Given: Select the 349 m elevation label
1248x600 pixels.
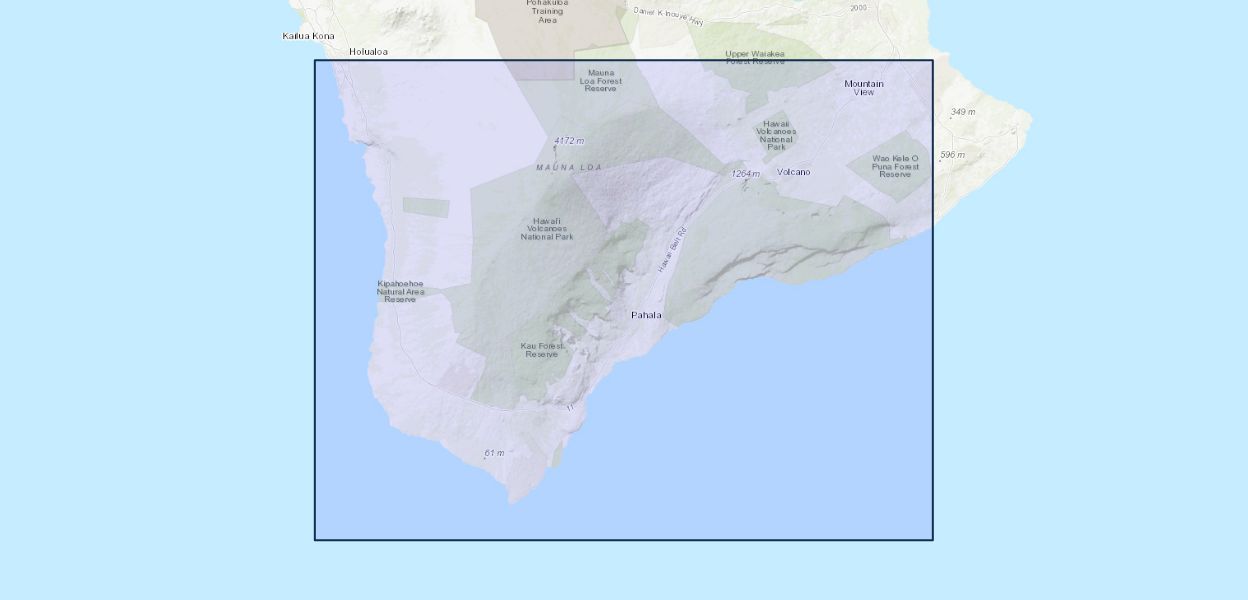Looking at the screenshot, I should pyautogui.click(x=962, y=112).
